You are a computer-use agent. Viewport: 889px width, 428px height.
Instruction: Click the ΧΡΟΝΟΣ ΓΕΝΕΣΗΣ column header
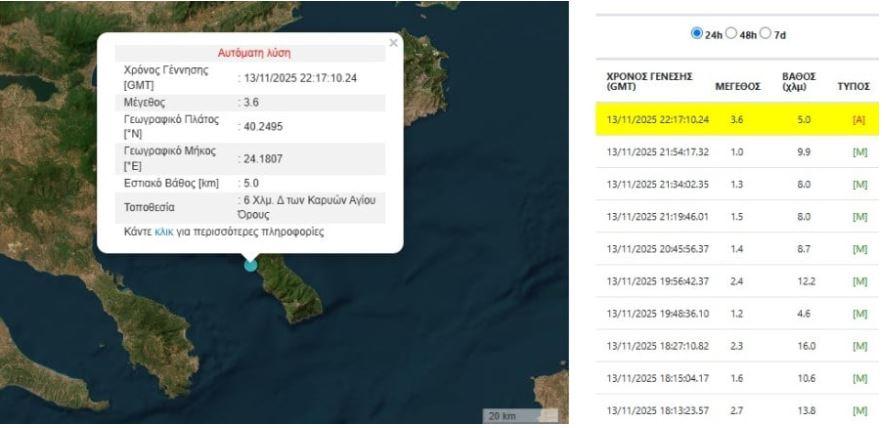click(x=650, y=81)
